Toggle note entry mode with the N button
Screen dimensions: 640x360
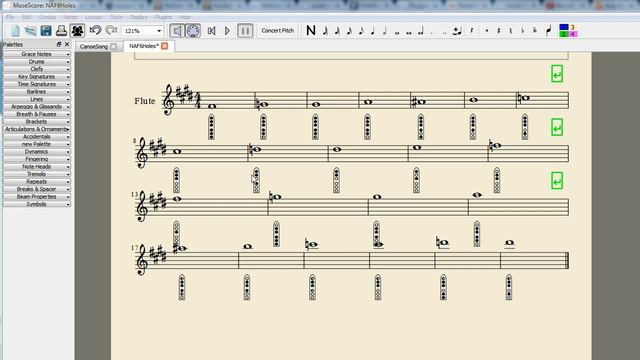(x=311, y=30)
